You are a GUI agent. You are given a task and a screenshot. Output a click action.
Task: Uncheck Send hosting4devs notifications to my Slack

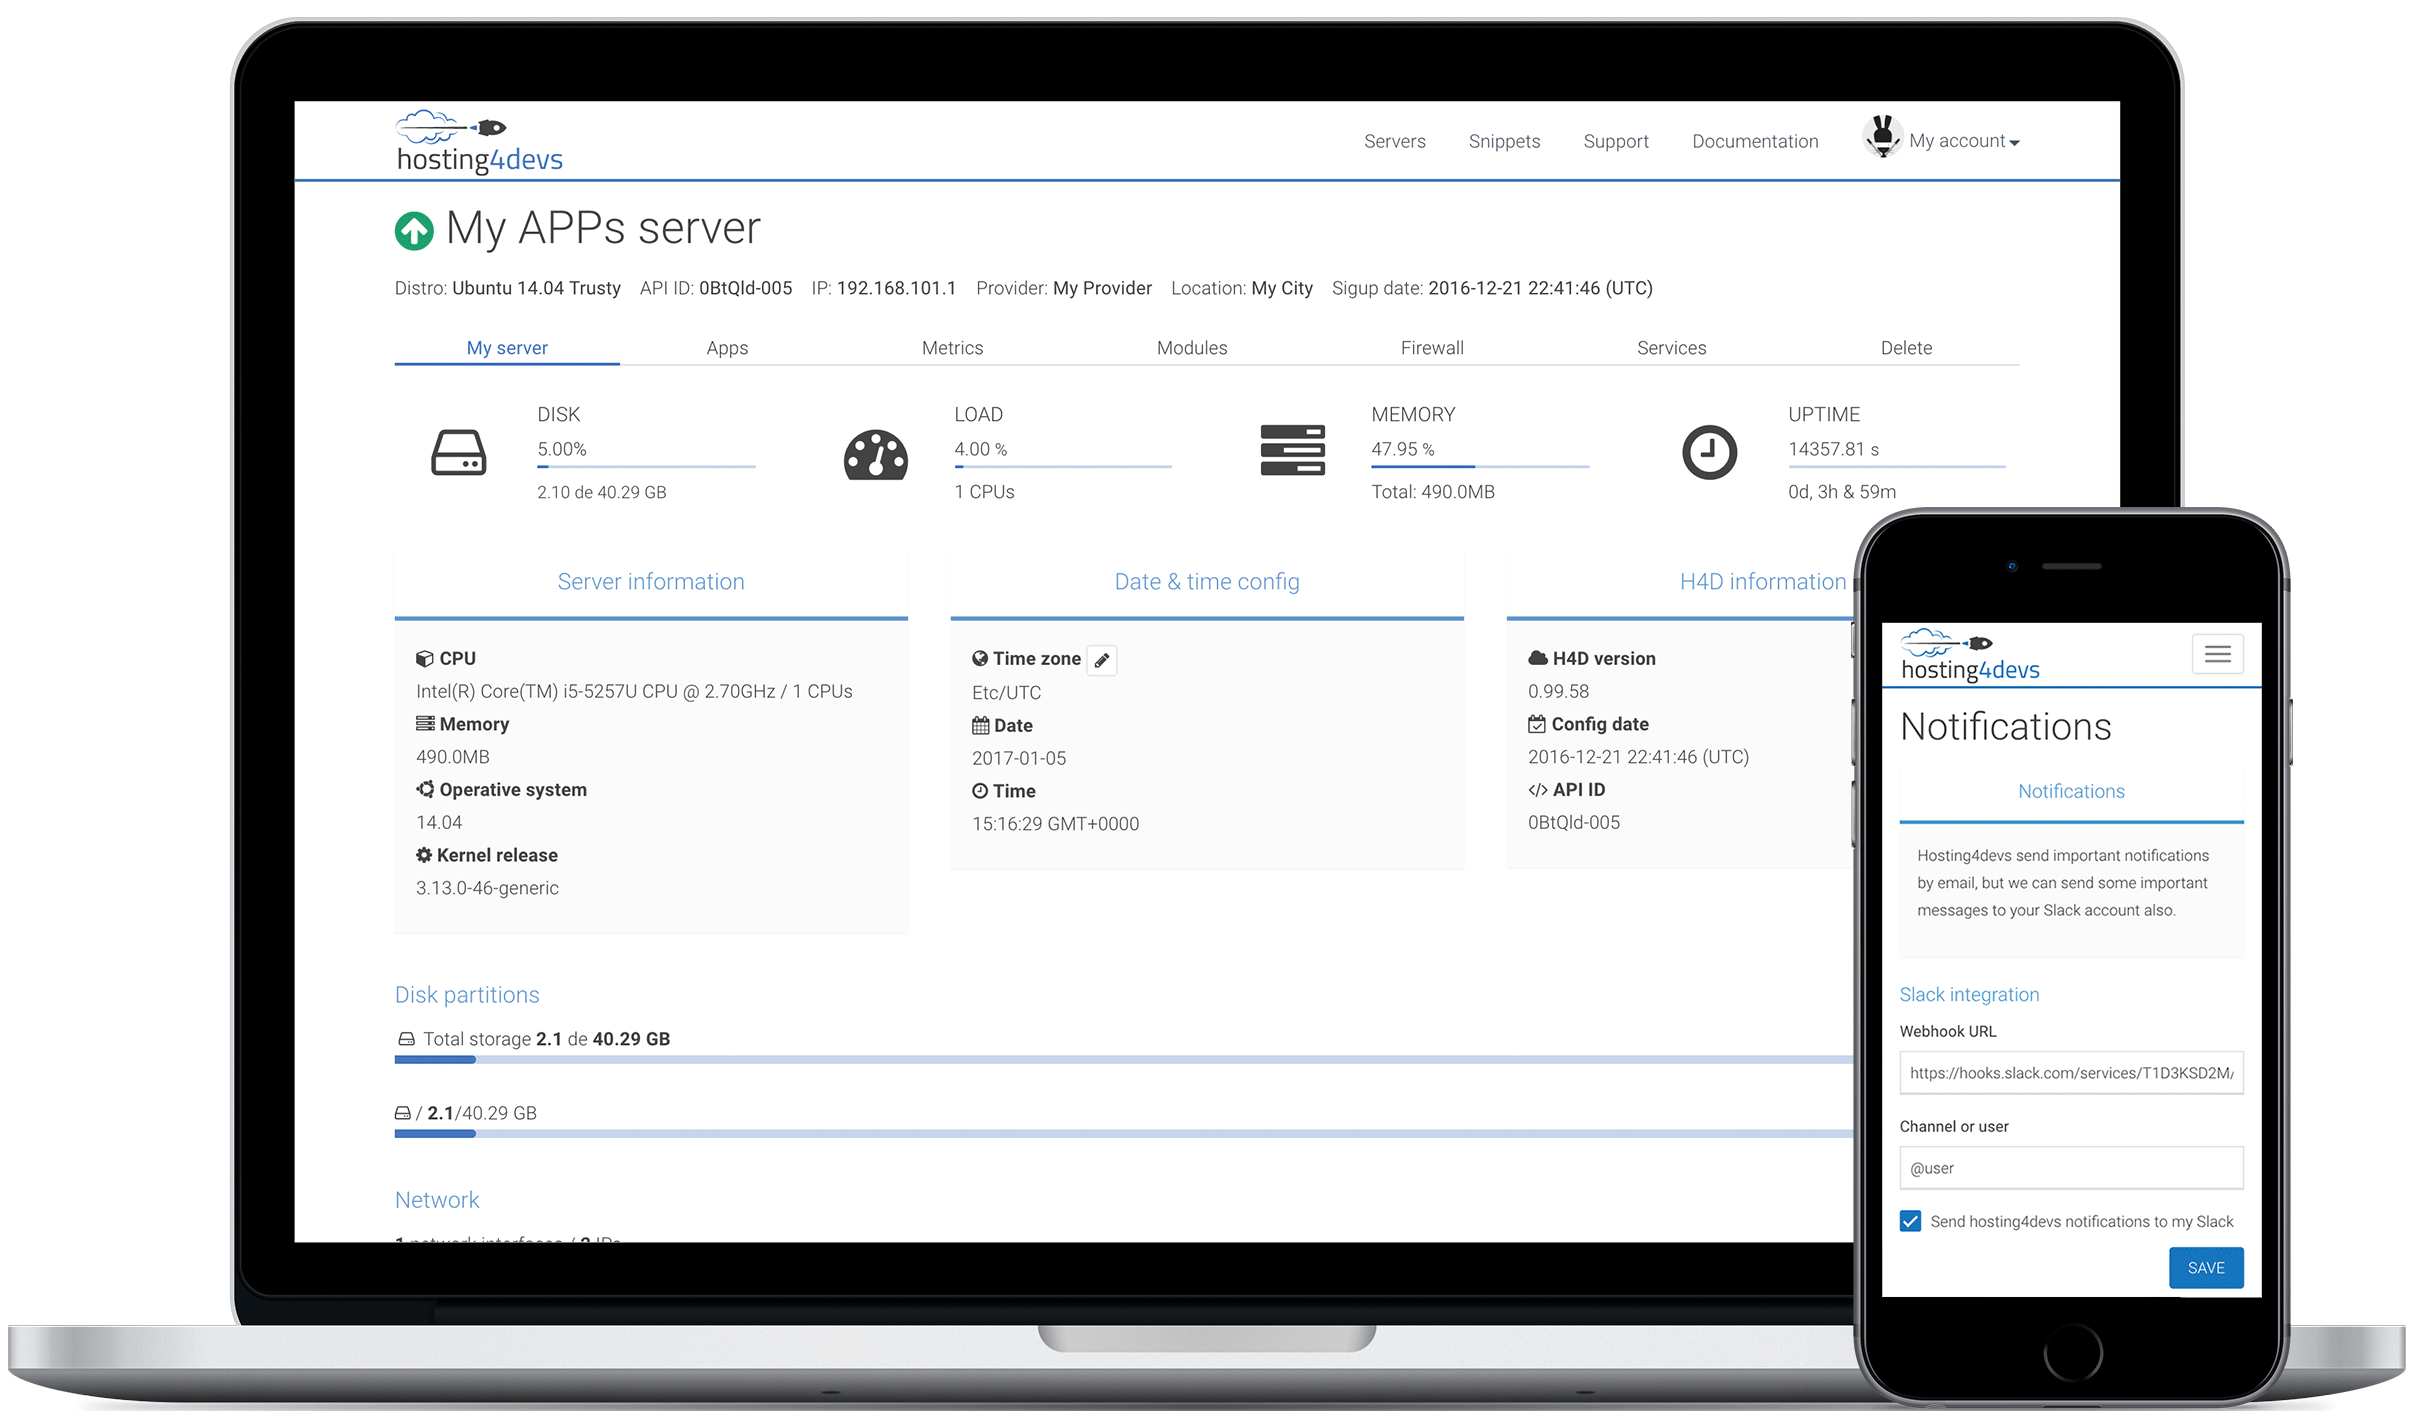click(x=1910, y=1221)
